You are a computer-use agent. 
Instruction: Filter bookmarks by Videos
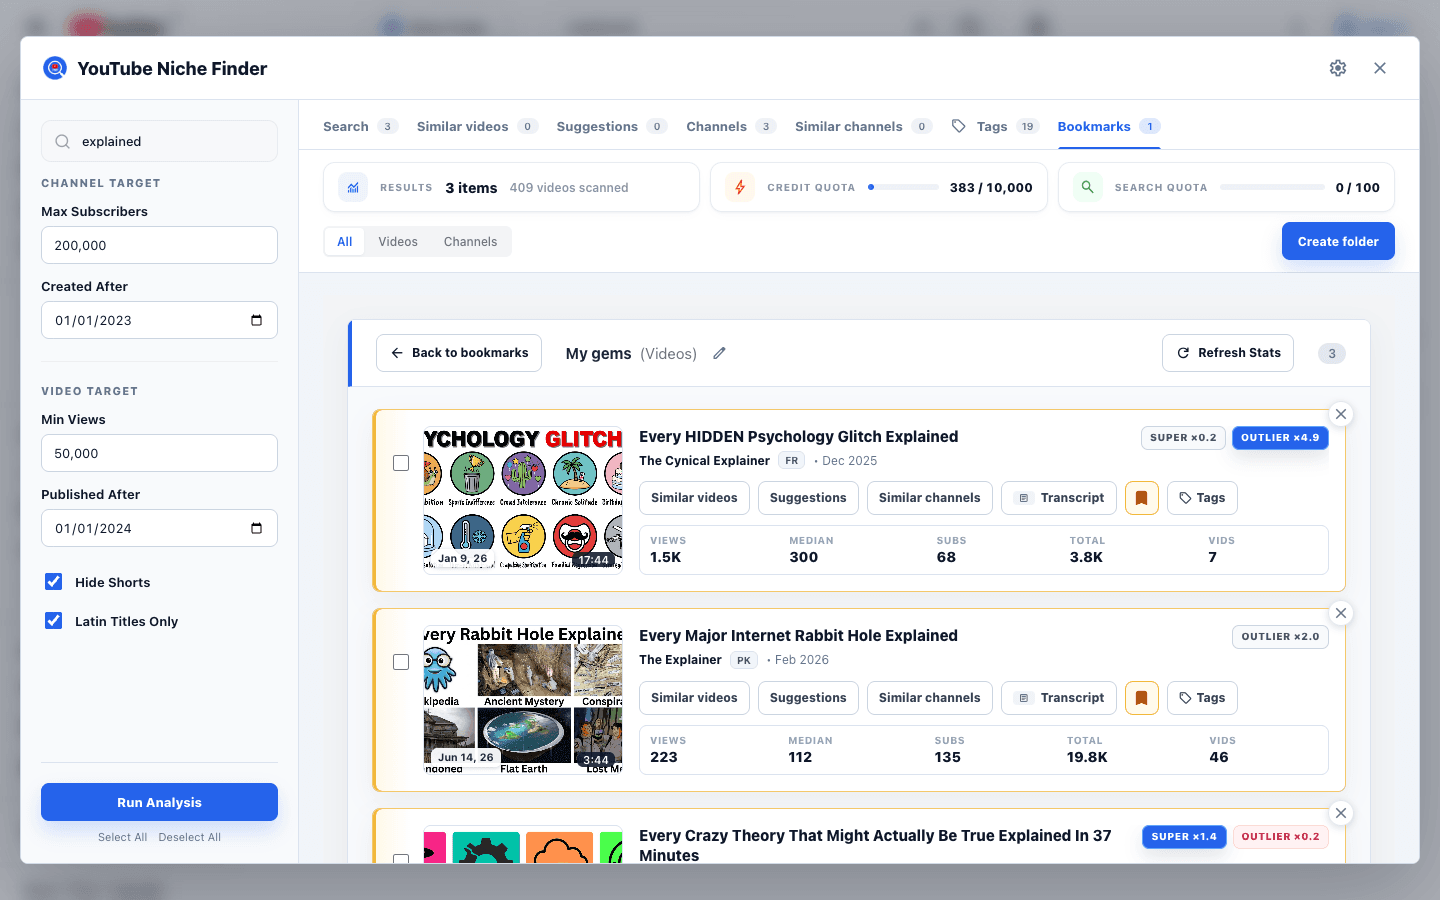[398, 242]
